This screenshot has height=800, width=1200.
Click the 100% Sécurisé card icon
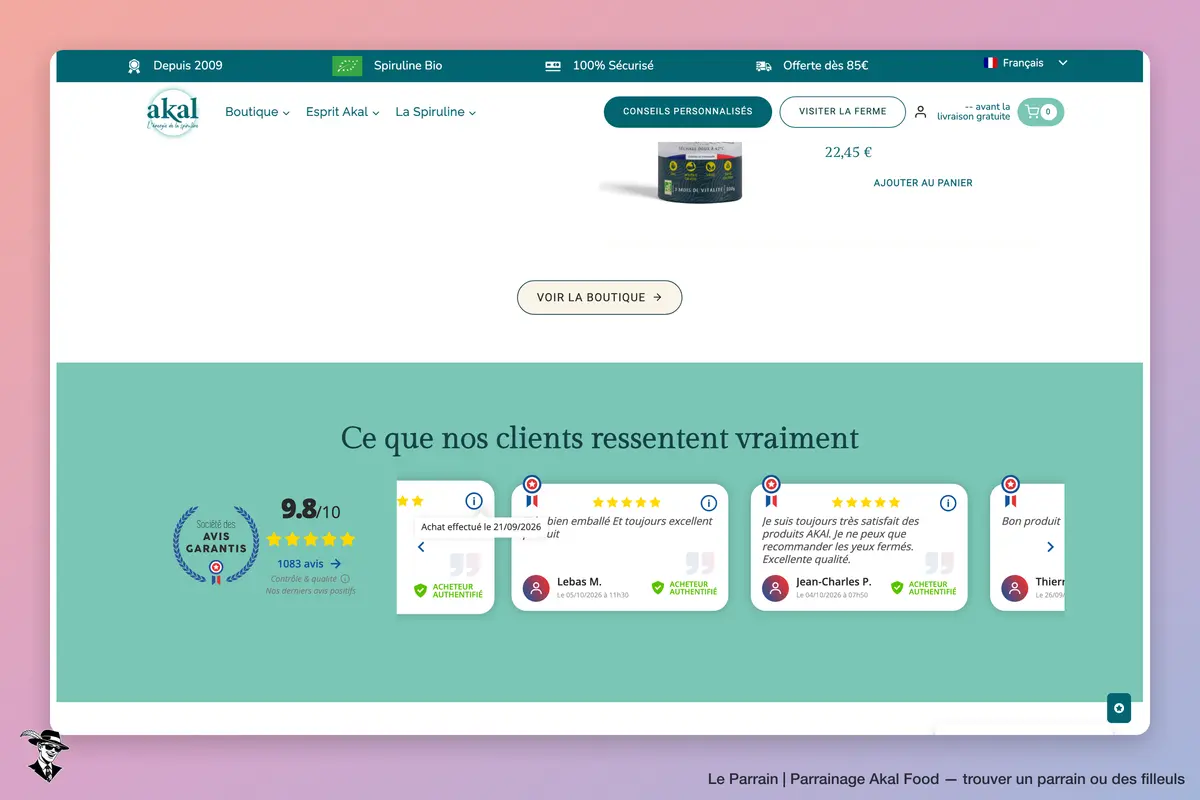tap(553, 66)
